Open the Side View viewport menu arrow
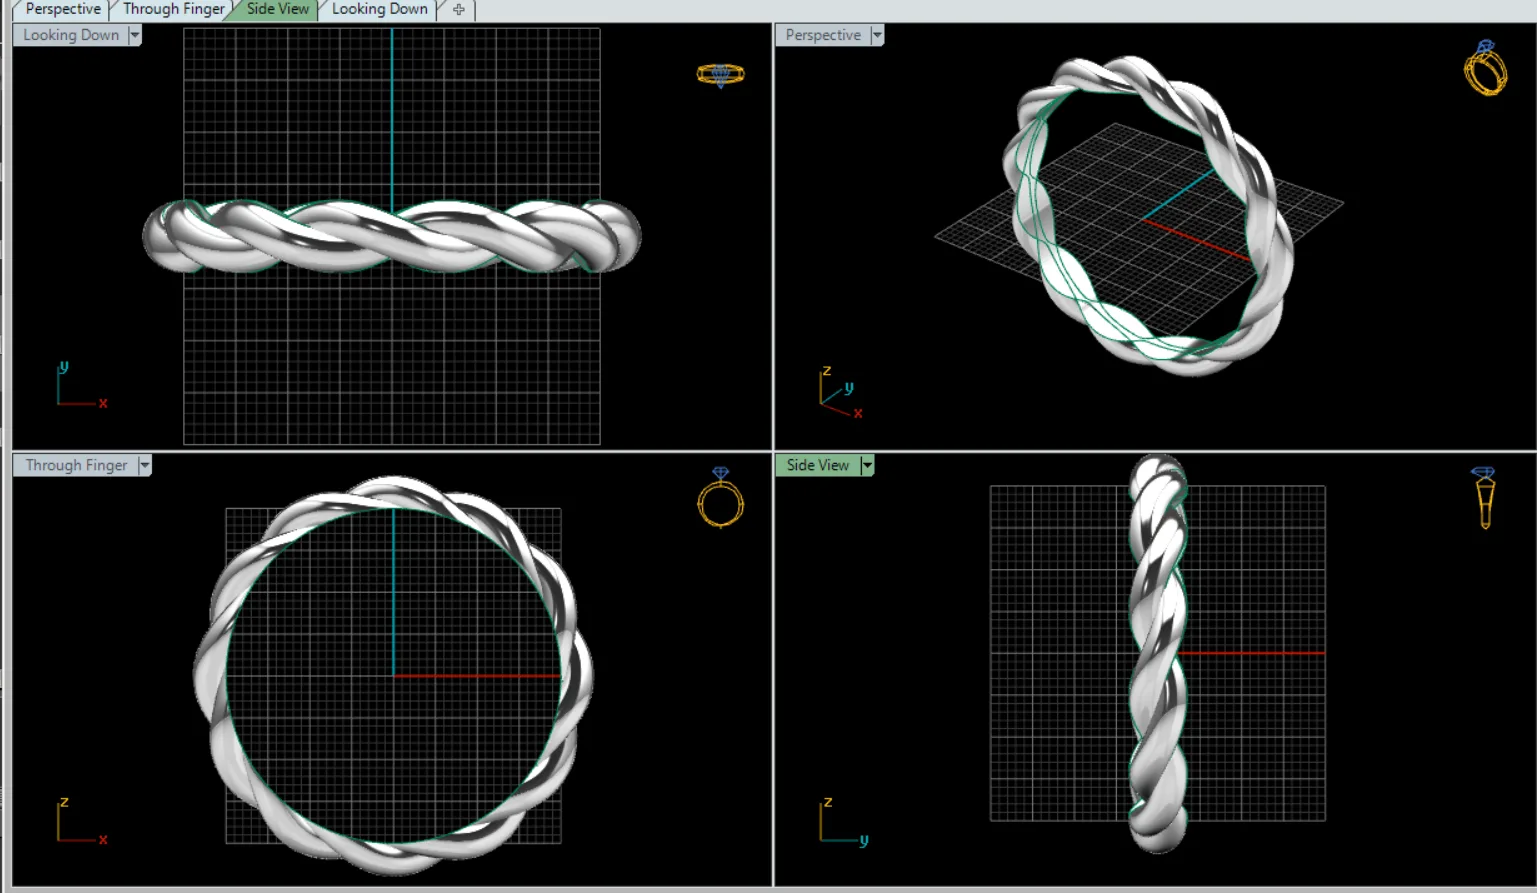The width and height of the screenshot is (1537, 893). 867,465
